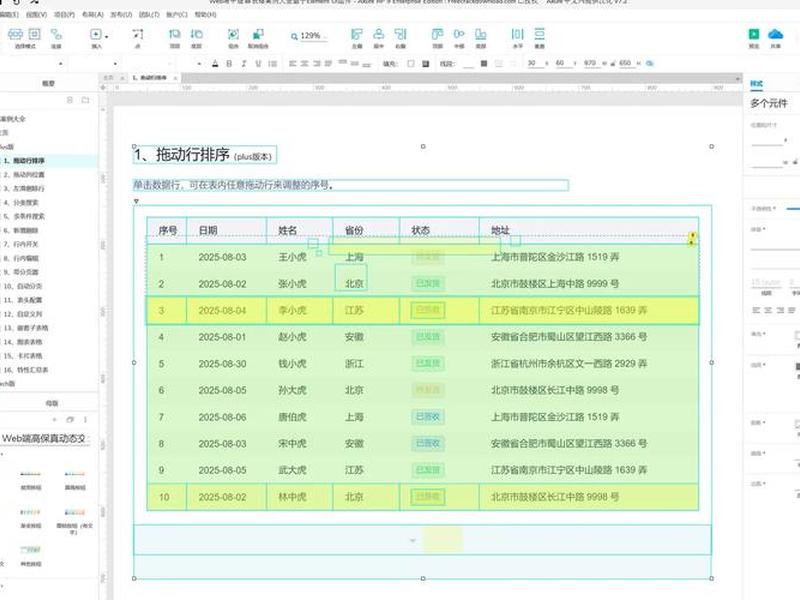Open the 团队(T) menu

[x=149, y=15]
